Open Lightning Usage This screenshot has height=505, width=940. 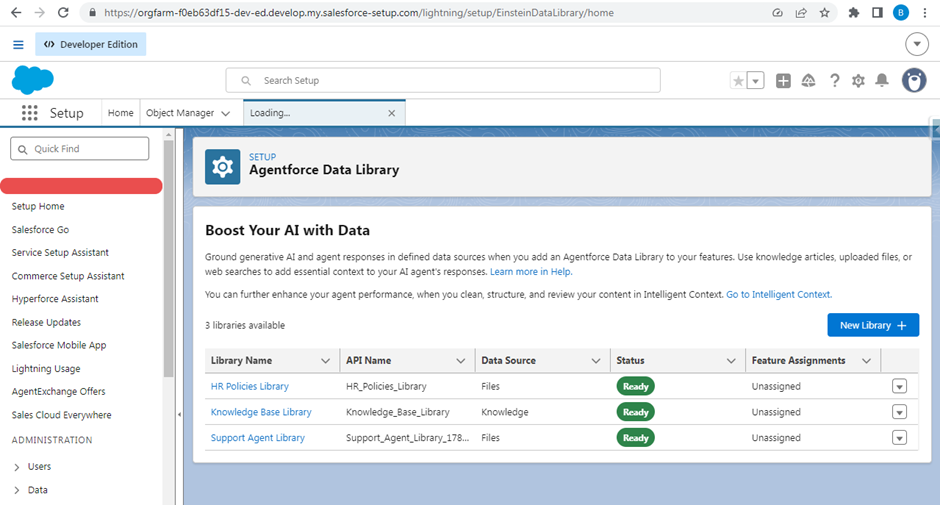coord(46,369)
